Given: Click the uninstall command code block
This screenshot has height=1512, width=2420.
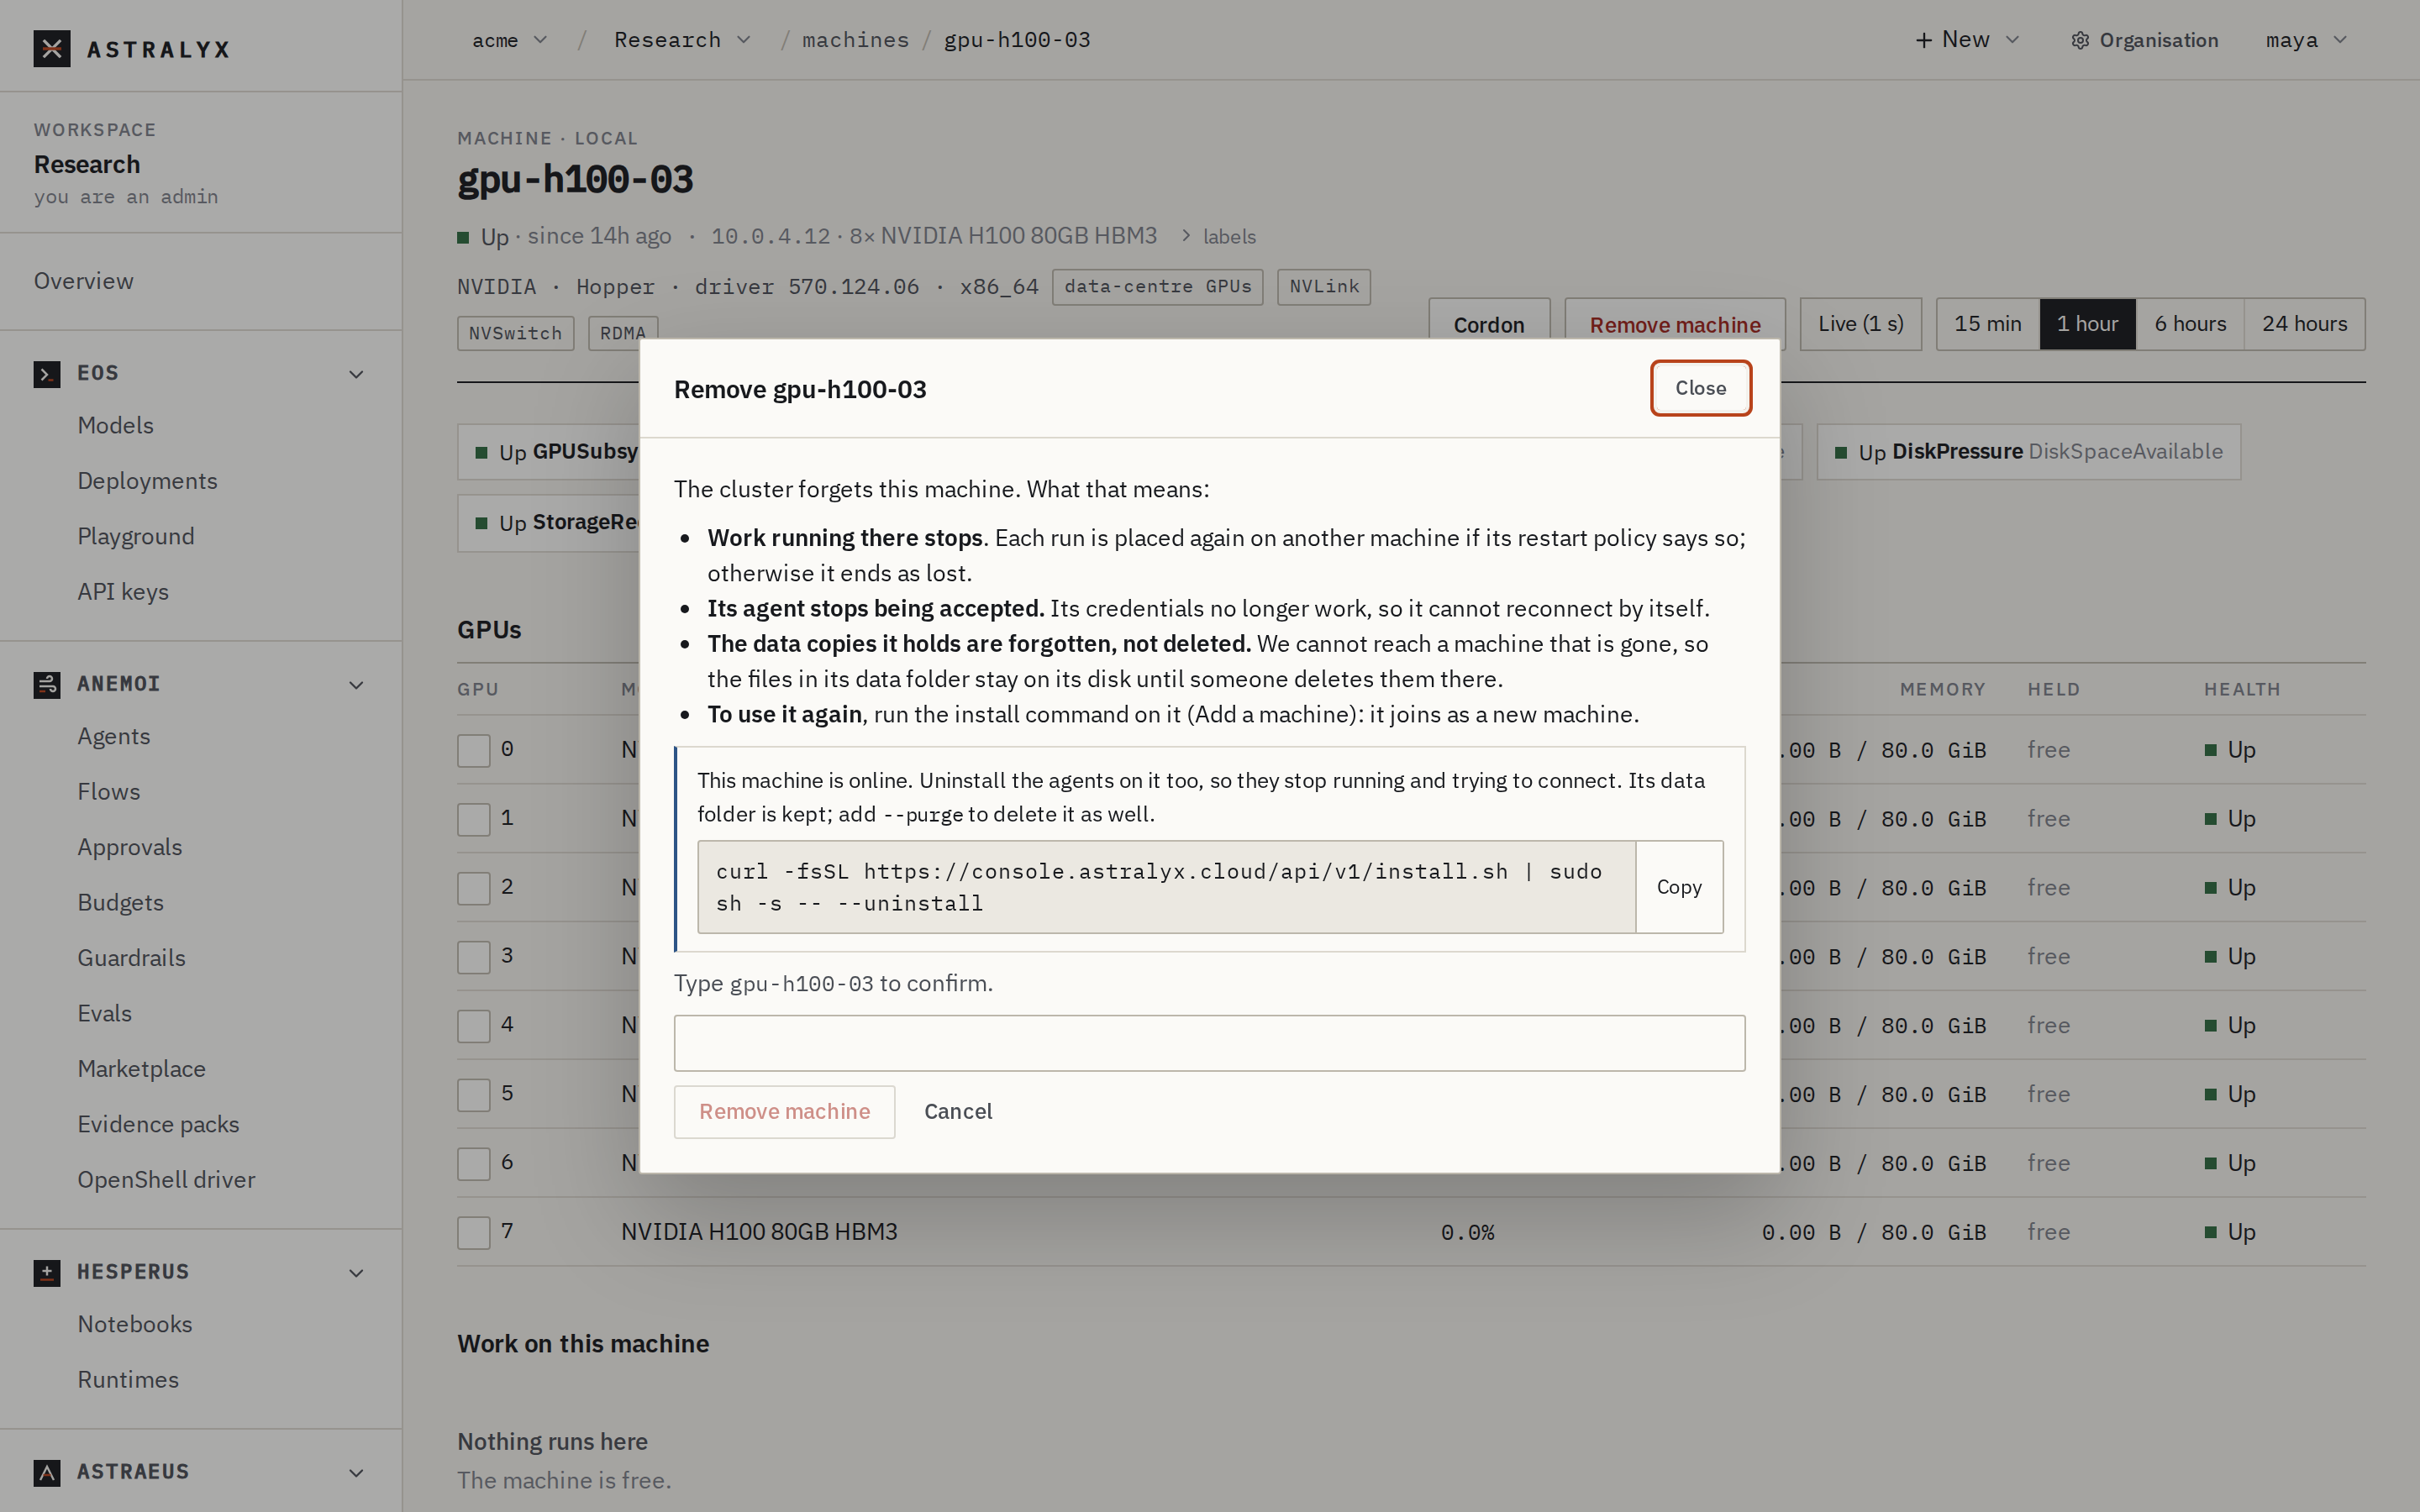Looking at the screenshot, I should click(x=1166, y=887).
